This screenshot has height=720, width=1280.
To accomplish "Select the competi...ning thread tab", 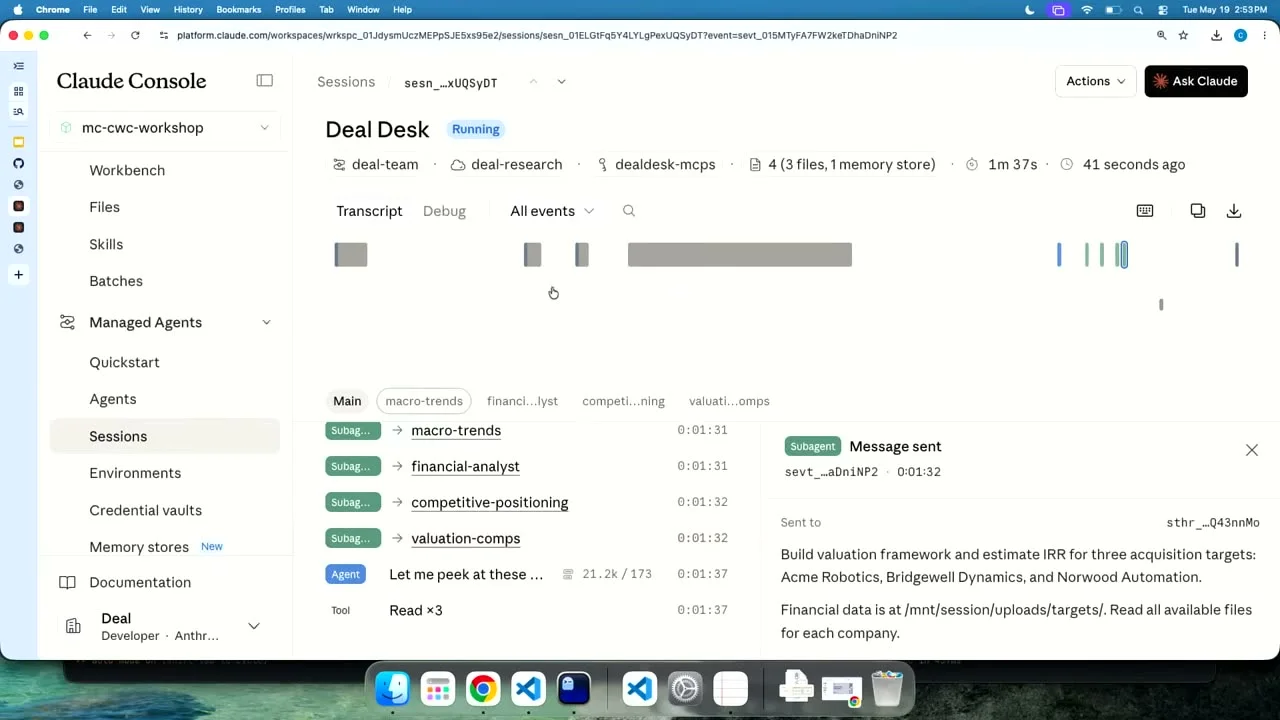I will (623, 401).
